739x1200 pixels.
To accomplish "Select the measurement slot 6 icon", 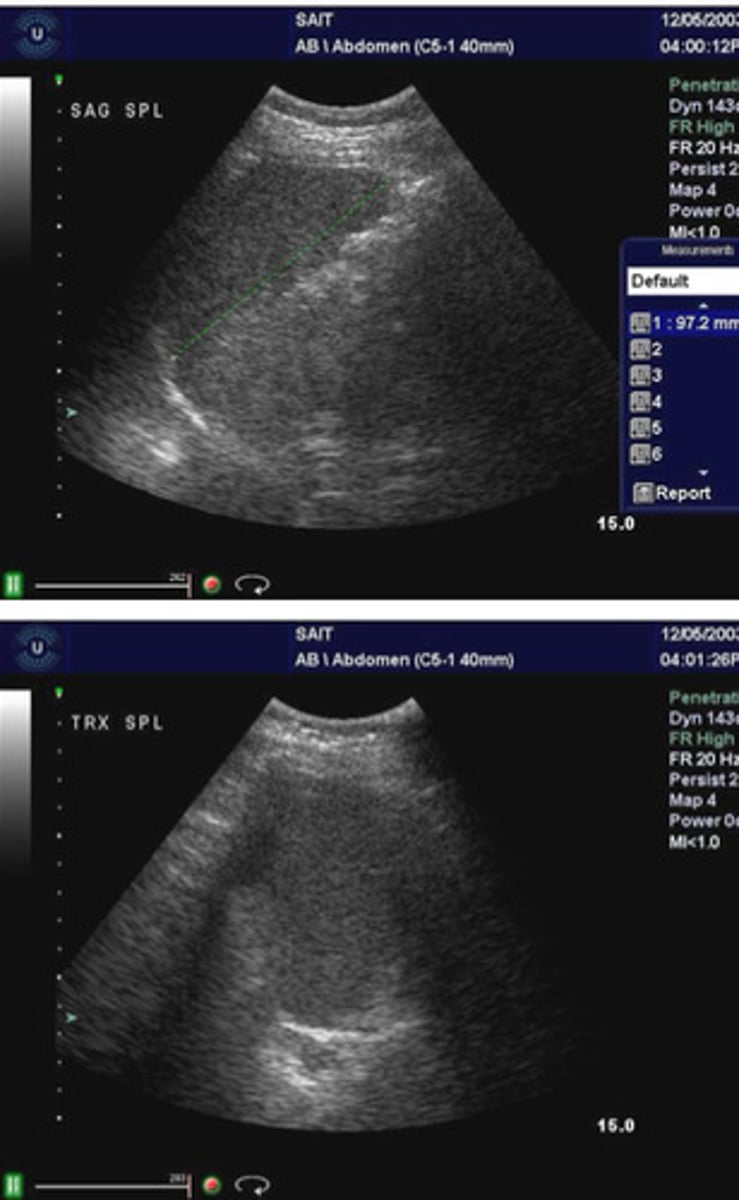I will (640, 454).
